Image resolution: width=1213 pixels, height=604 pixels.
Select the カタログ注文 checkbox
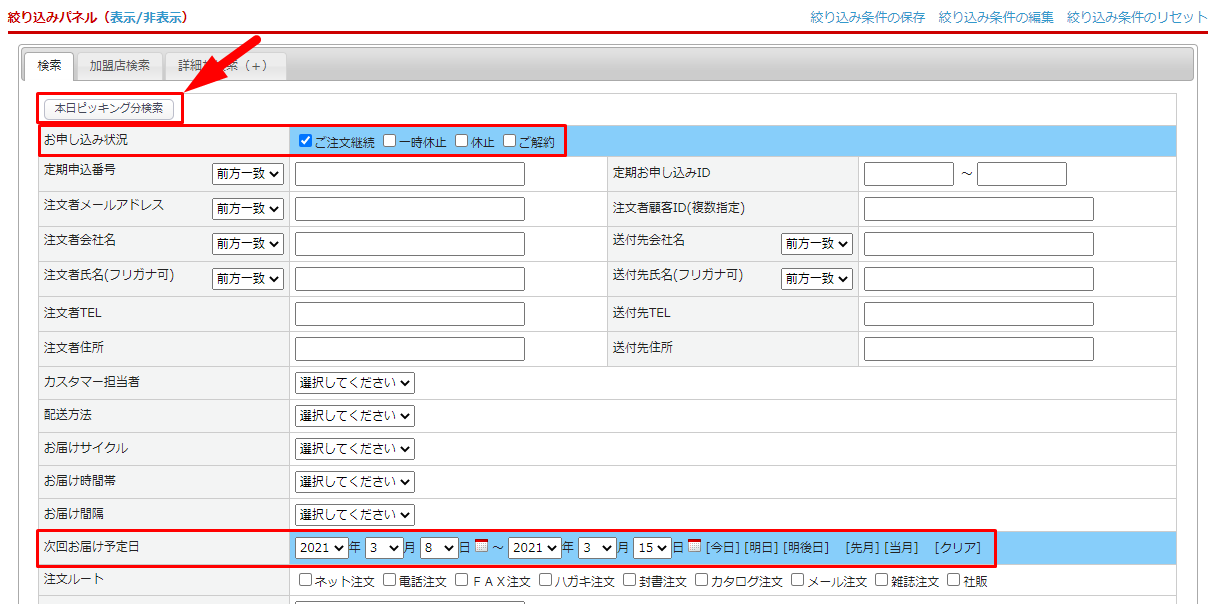pos(702,580)
